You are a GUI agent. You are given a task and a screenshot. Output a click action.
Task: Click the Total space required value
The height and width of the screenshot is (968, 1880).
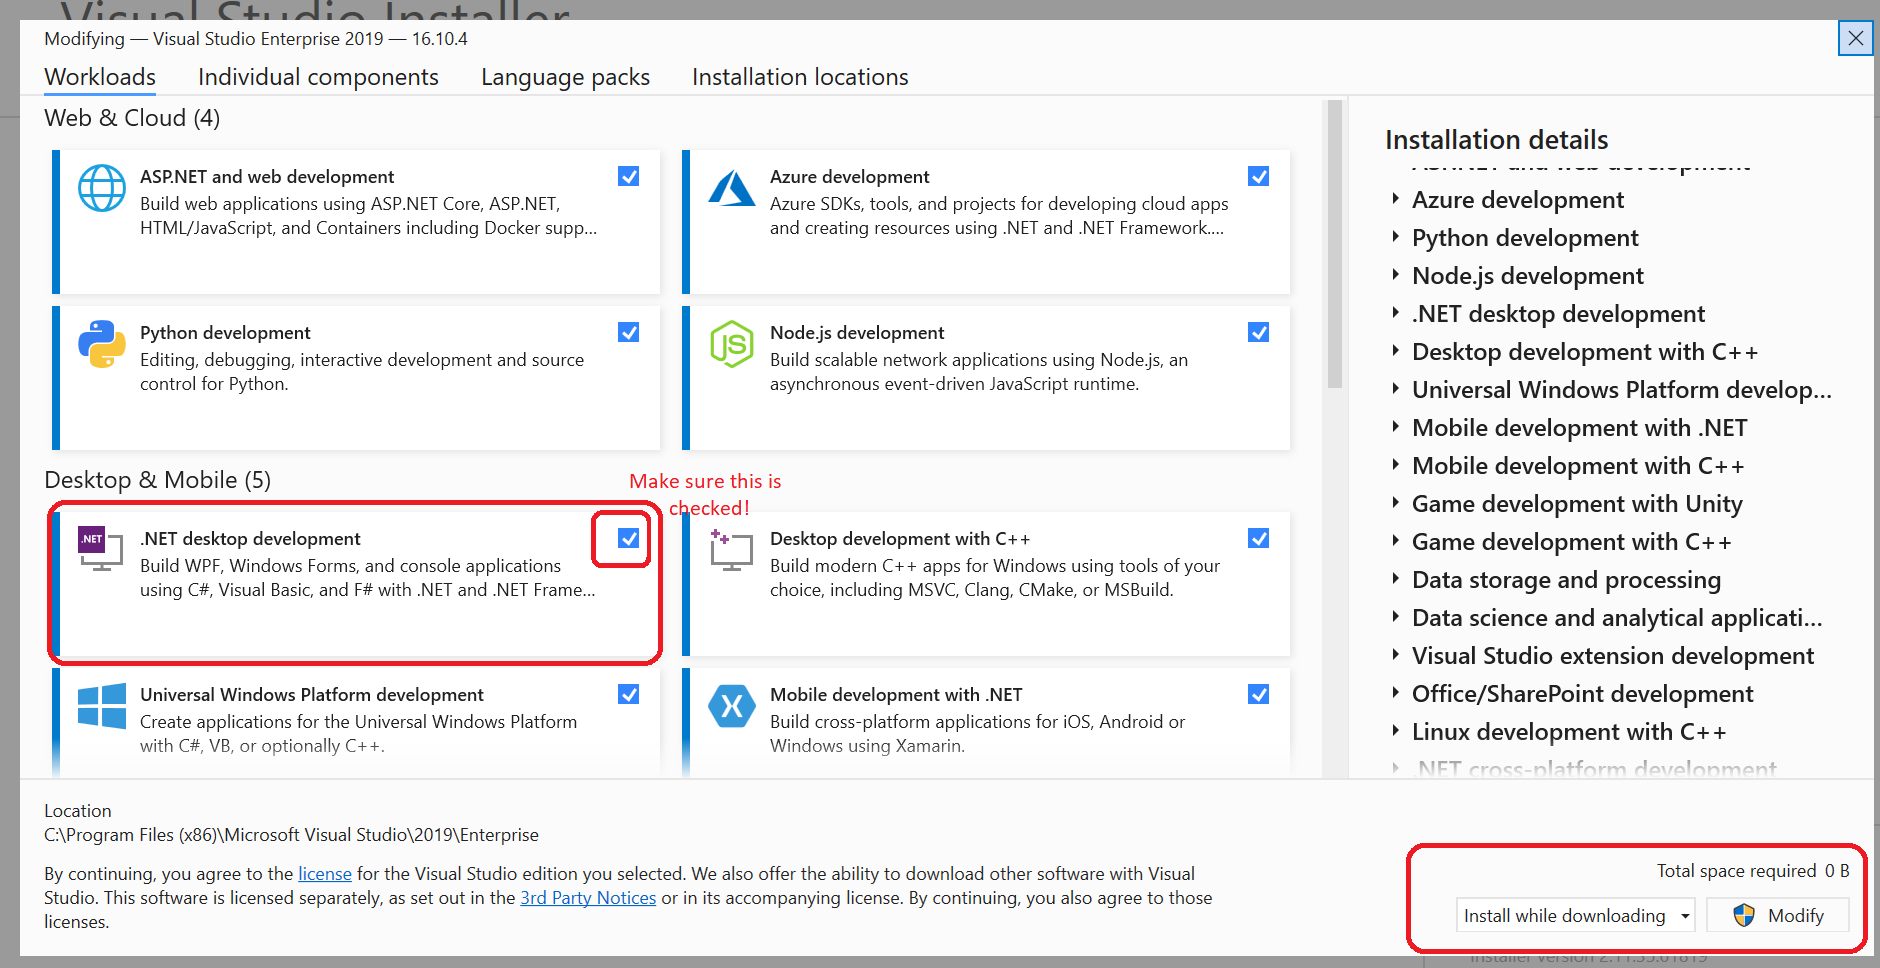click(1837, 870)
